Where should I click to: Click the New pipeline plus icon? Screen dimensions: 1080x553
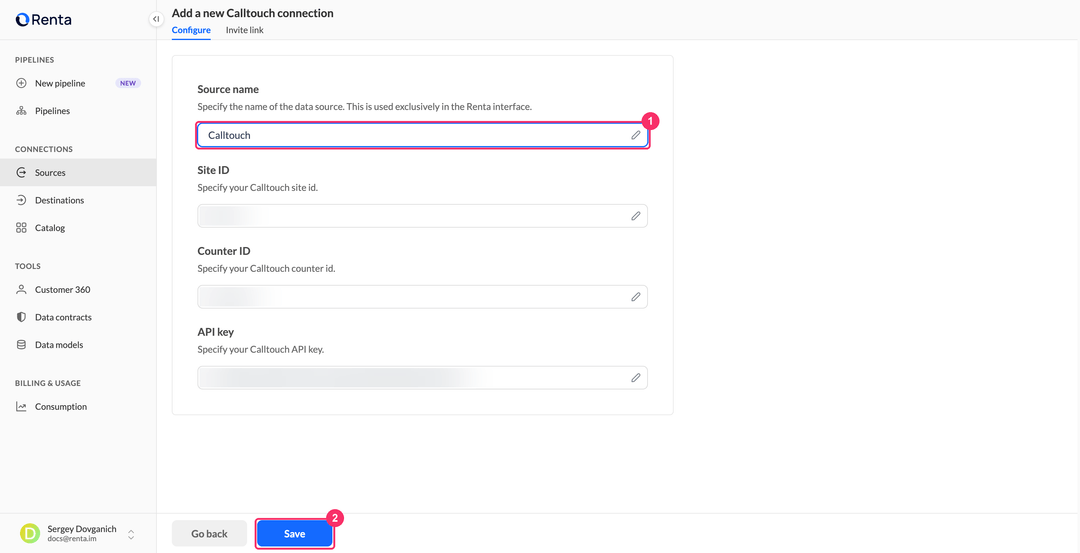[x=21, y=83]
